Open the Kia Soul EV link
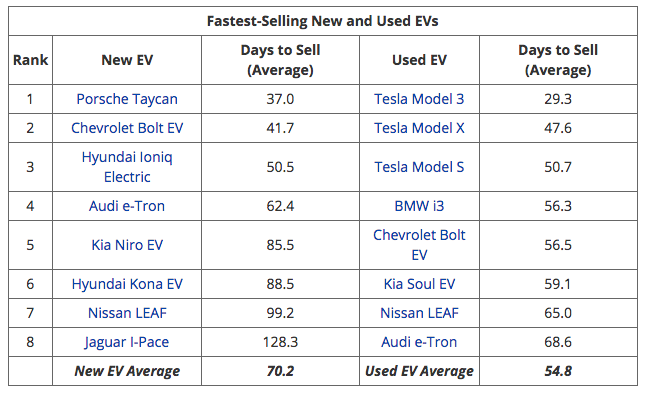 419,284
